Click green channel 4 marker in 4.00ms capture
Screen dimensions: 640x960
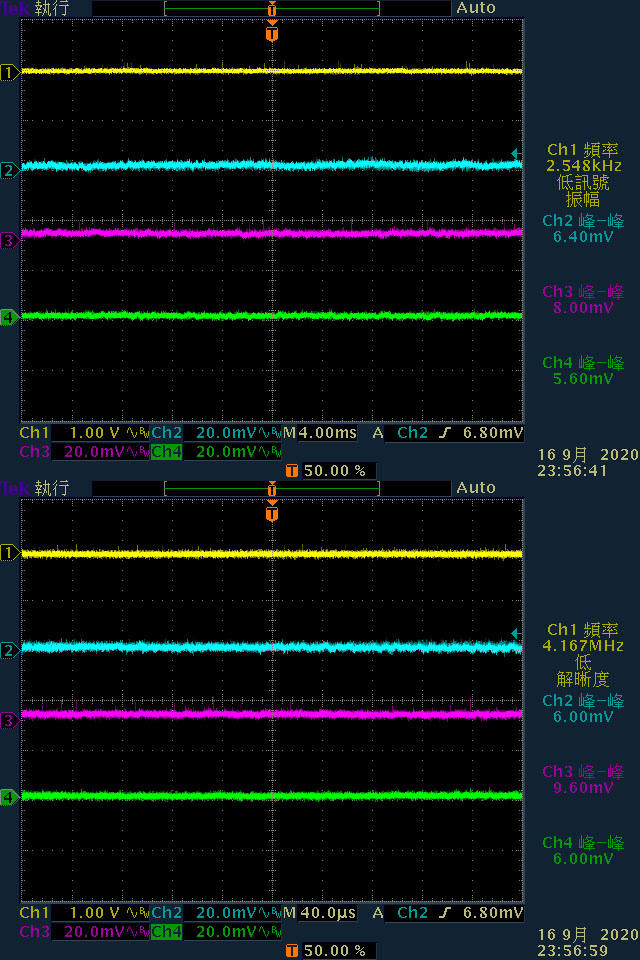click(x=9, y=317)
